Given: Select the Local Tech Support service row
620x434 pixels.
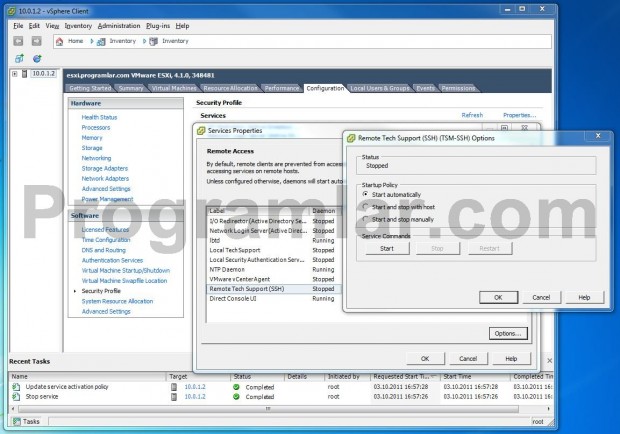Looking at the screenshot, I should [274, 250].
